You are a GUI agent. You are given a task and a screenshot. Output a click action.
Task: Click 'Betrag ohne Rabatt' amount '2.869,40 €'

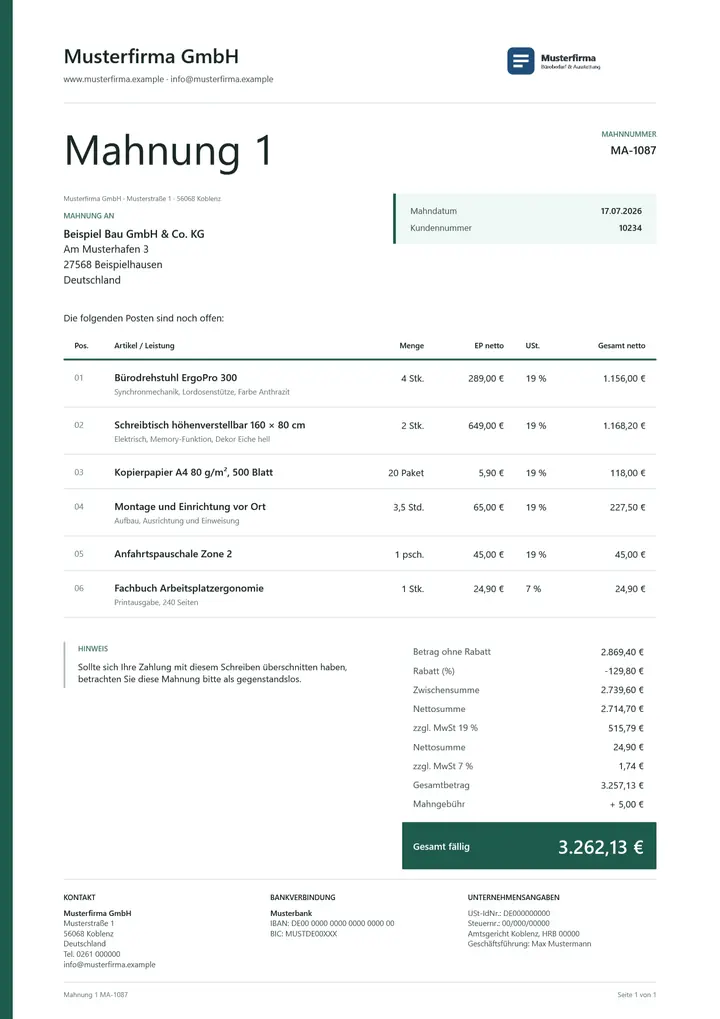click(622, 652)
